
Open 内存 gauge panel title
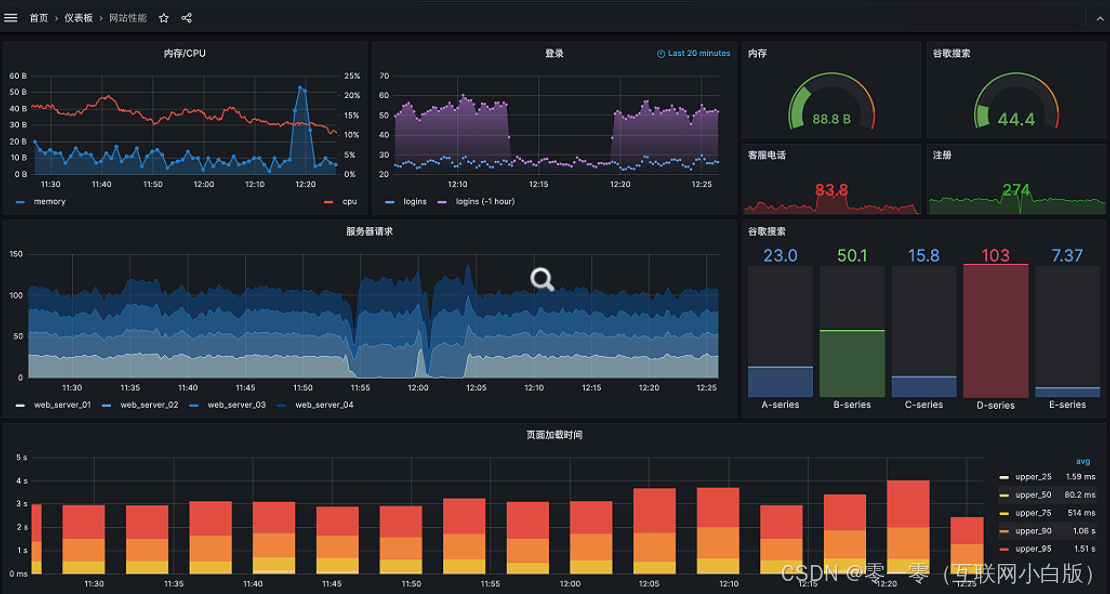tap(757, 53)
